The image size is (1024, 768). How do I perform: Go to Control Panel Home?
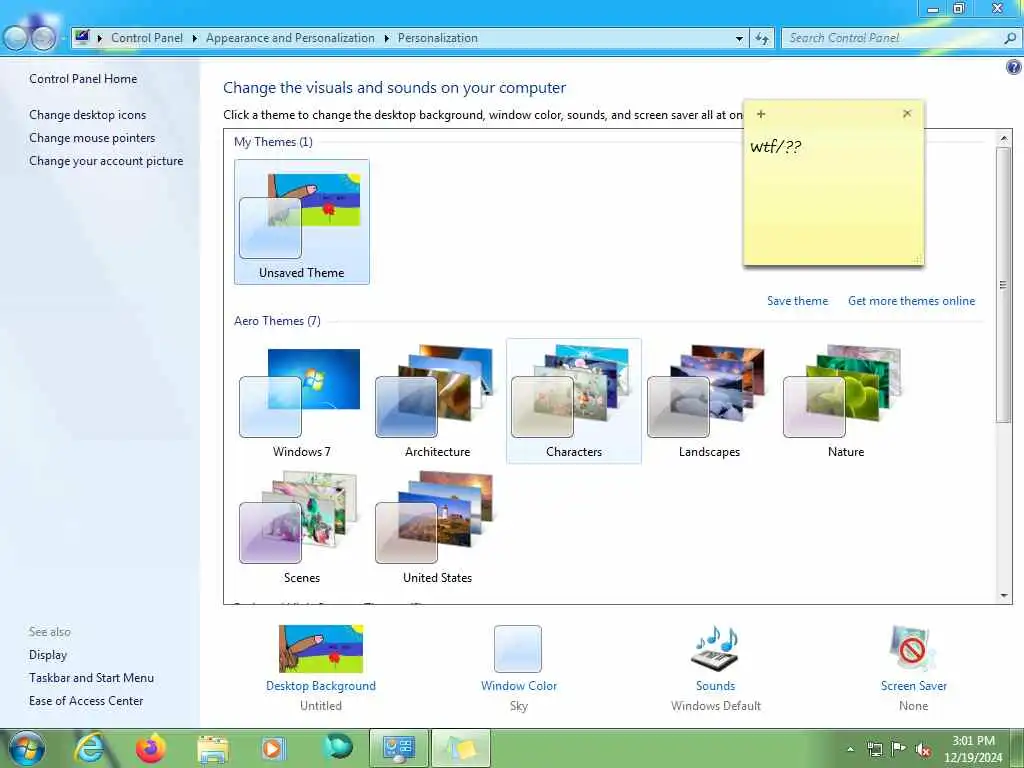click(83, 79)
